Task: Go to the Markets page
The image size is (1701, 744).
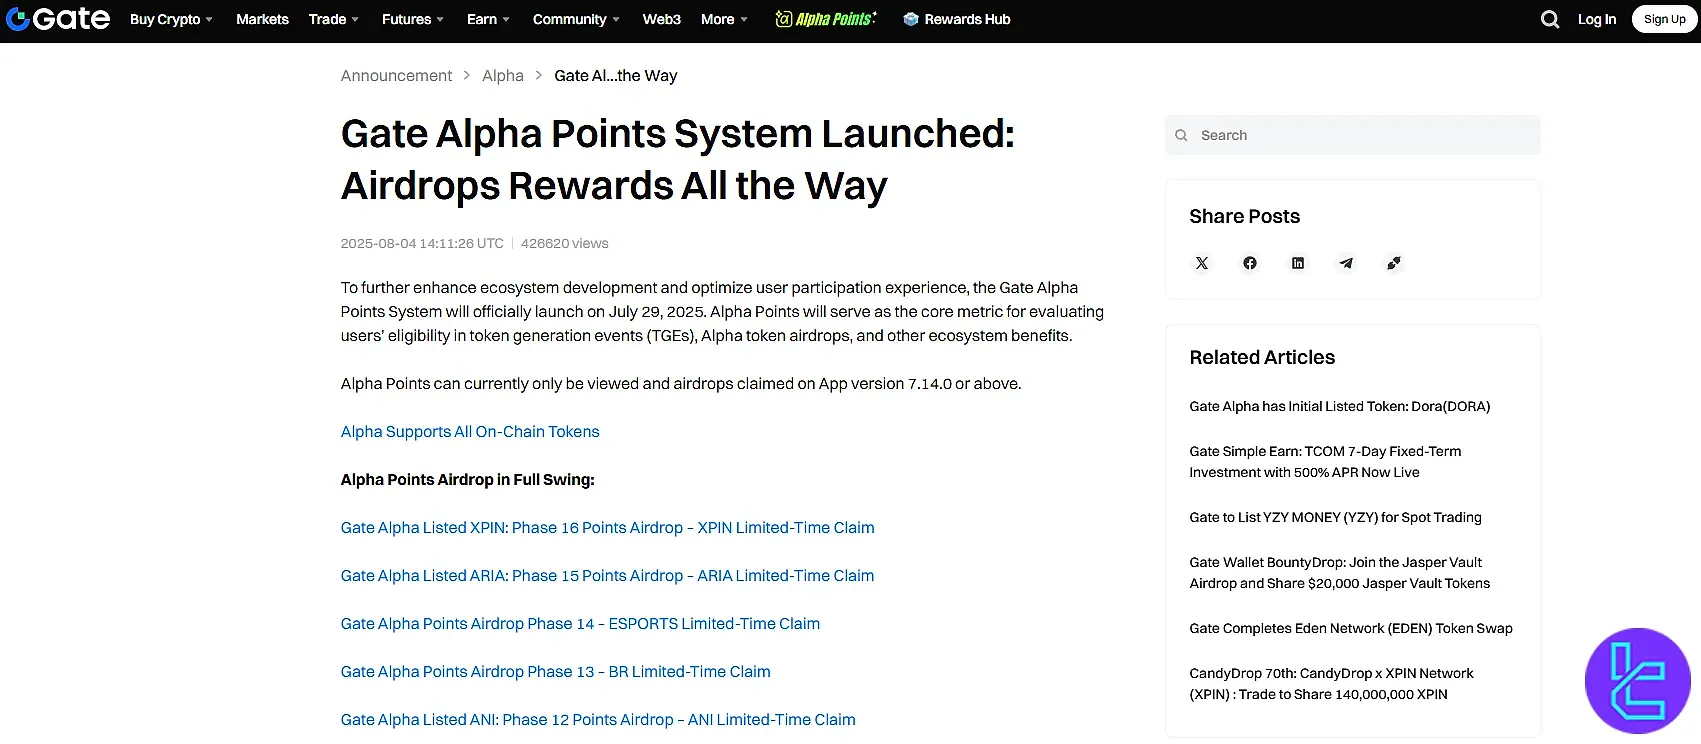Action: [262, 19]
